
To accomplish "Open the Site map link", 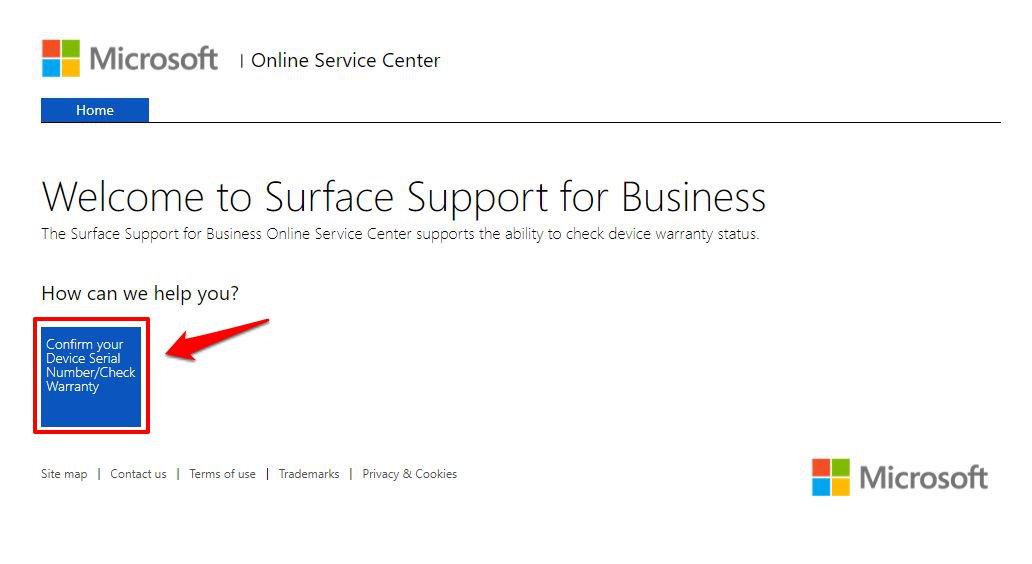I will (x=64, y=474).
